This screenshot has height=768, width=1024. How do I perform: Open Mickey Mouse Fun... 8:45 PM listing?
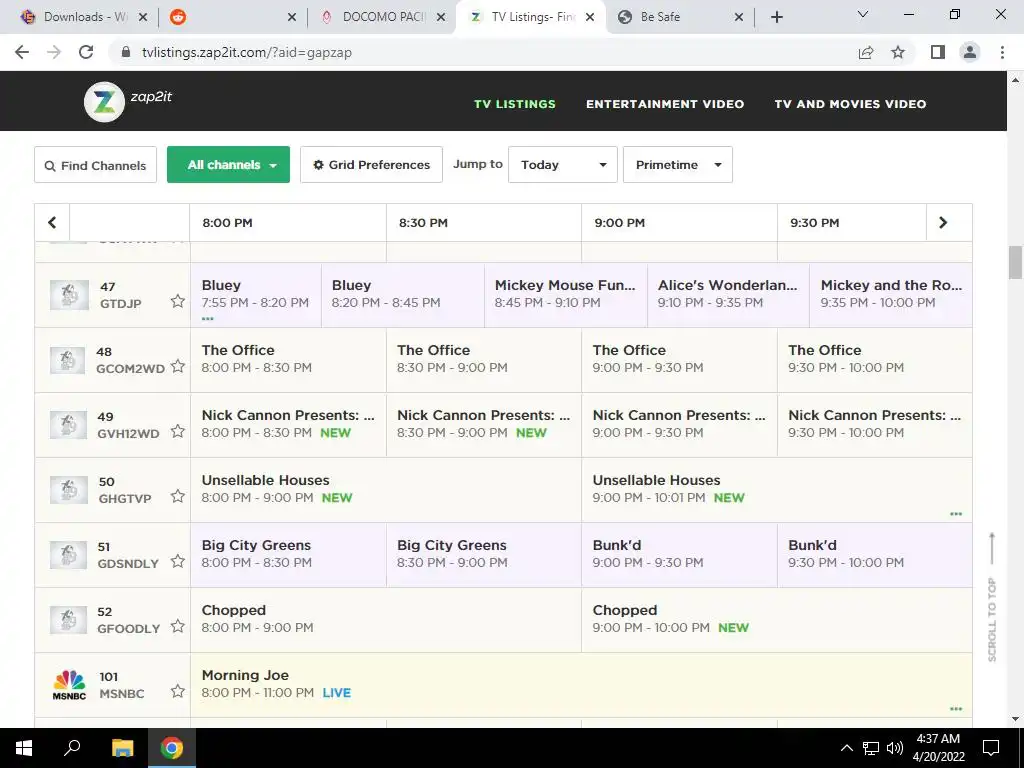pos(566,295)
